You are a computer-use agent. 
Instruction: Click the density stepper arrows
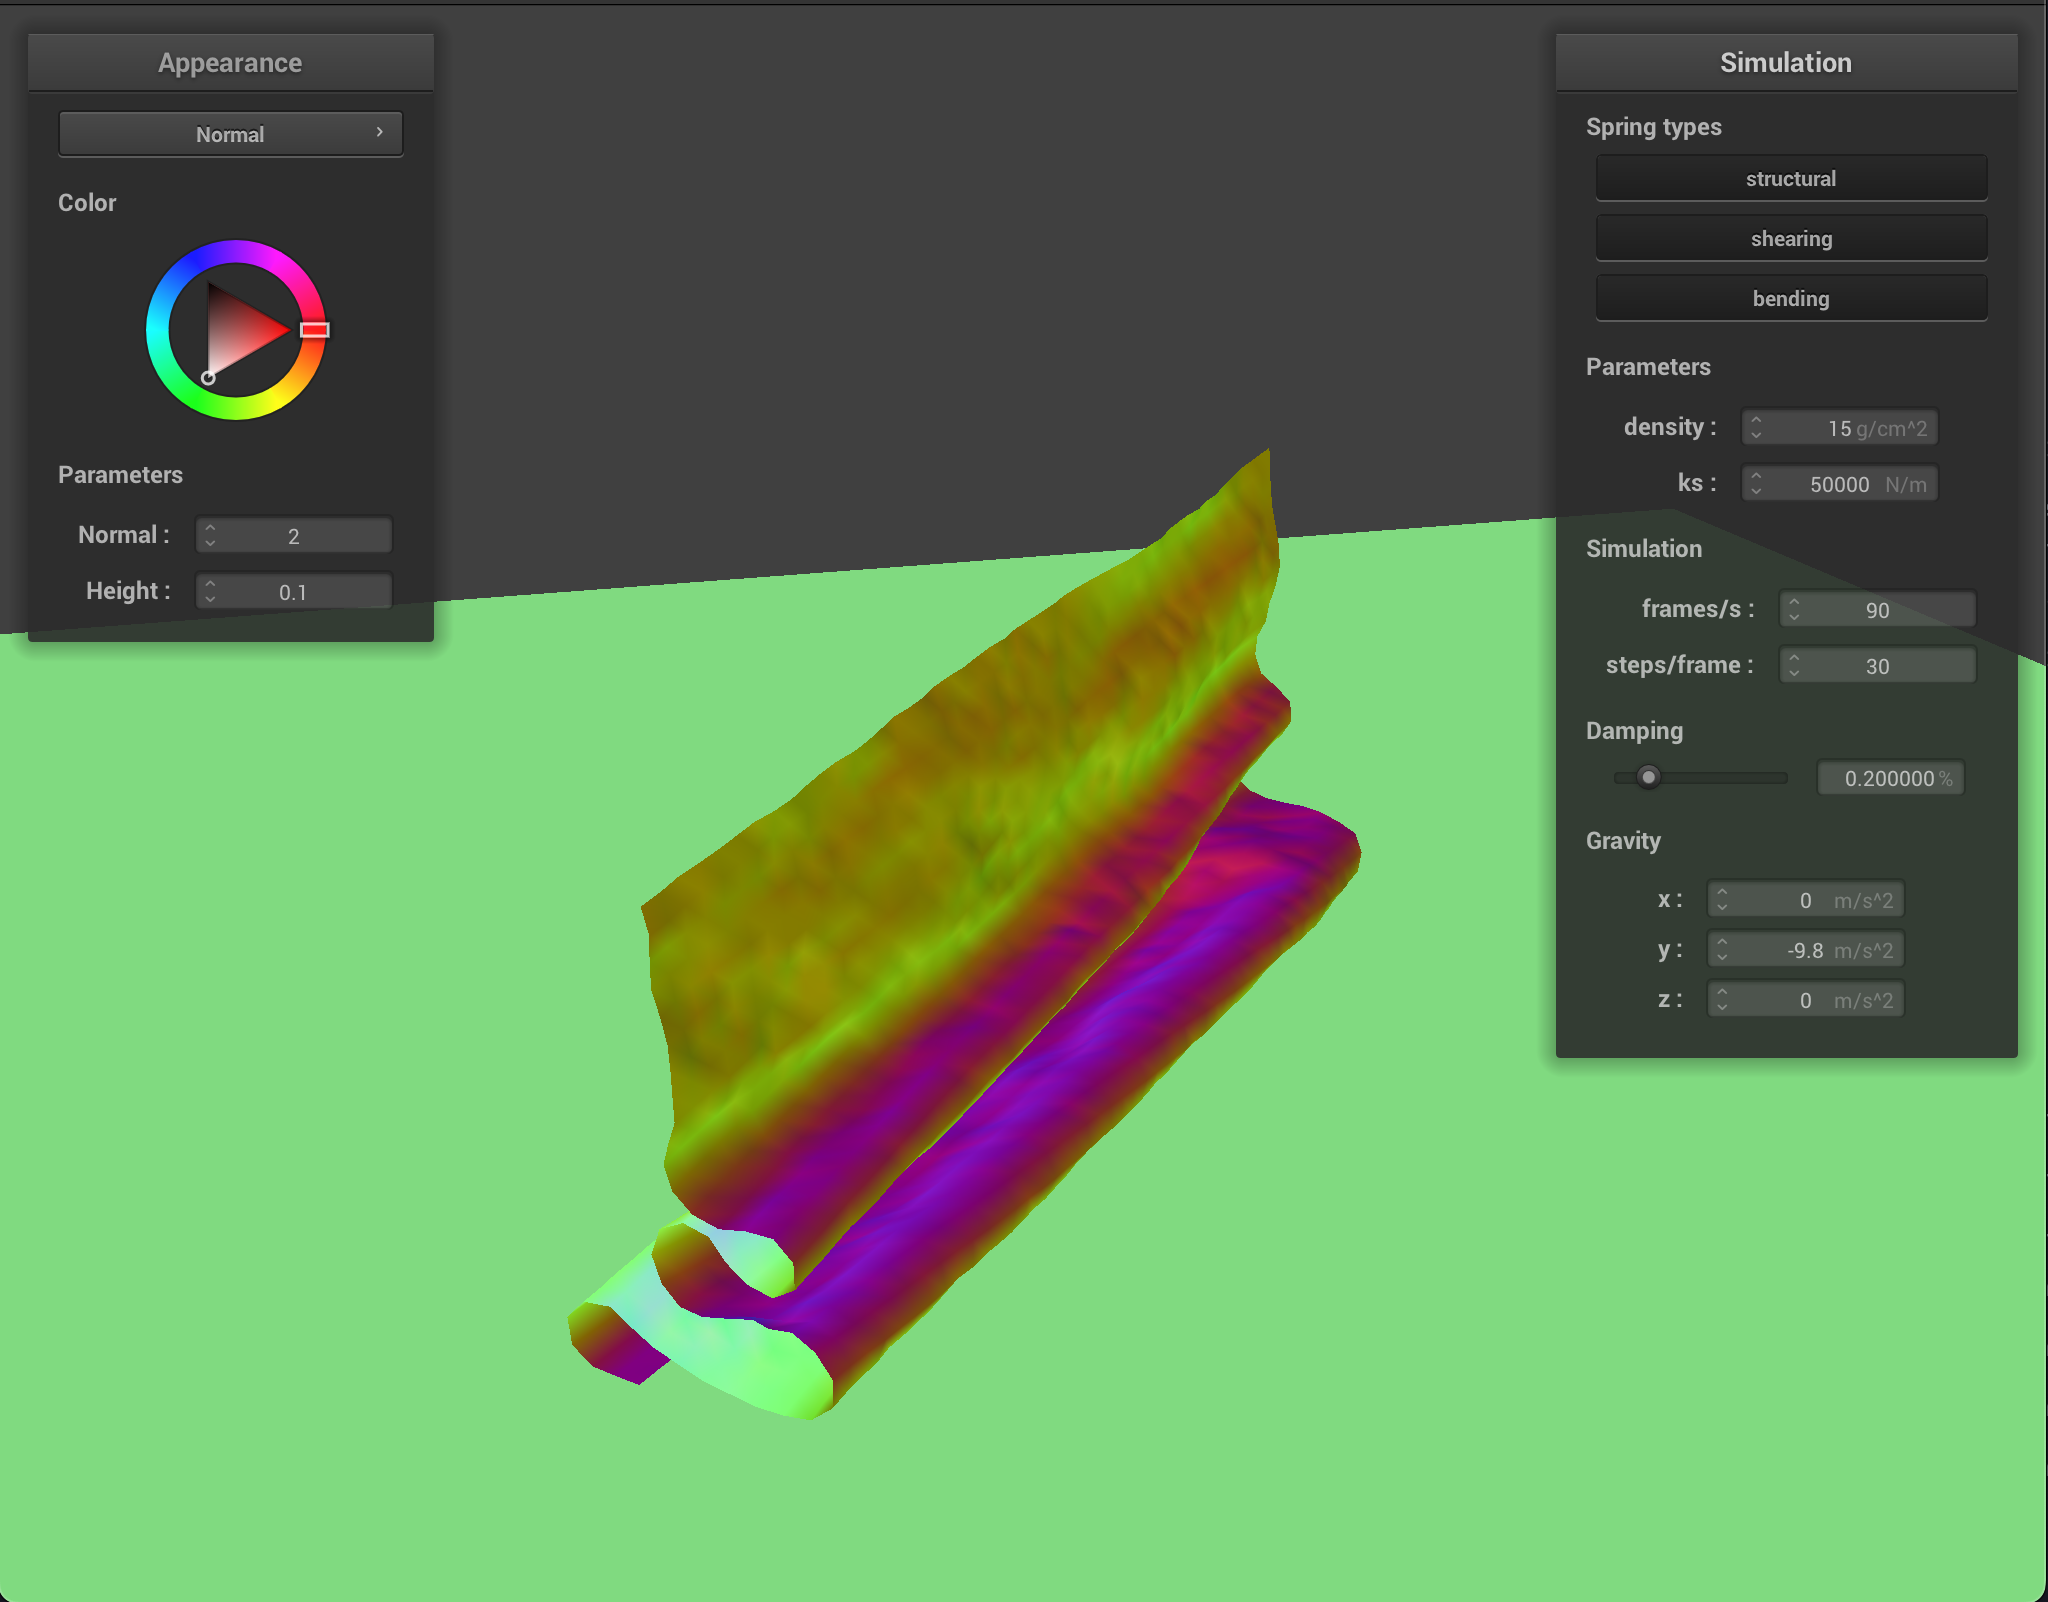click(1757, 428)
